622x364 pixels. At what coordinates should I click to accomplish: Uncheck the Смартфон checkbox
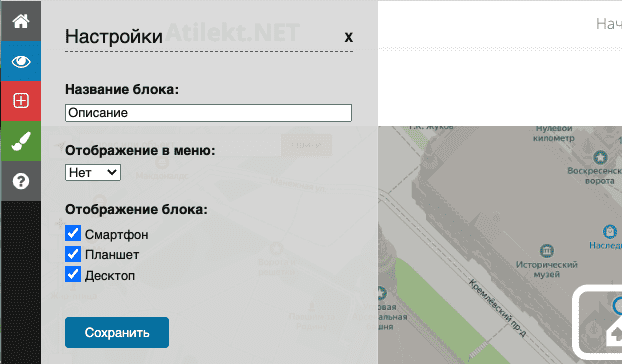[73, 233]
